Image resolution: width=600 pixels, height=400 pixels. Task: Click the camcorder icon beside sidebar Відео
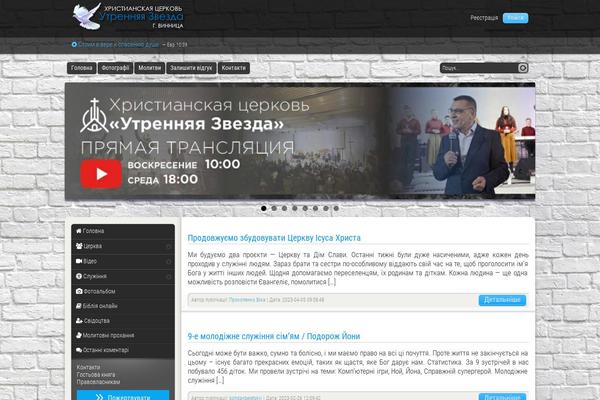(x=79, y=261)
